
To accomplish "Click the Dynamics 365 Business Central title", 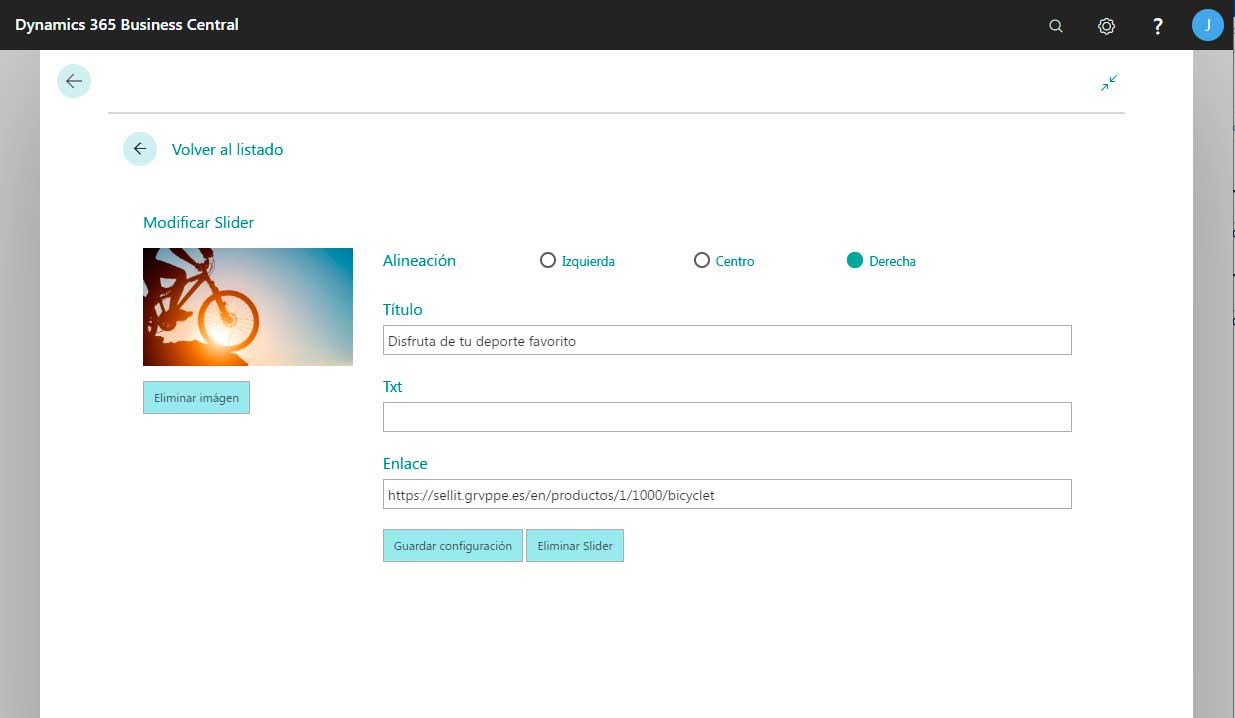I will (127, 24).
